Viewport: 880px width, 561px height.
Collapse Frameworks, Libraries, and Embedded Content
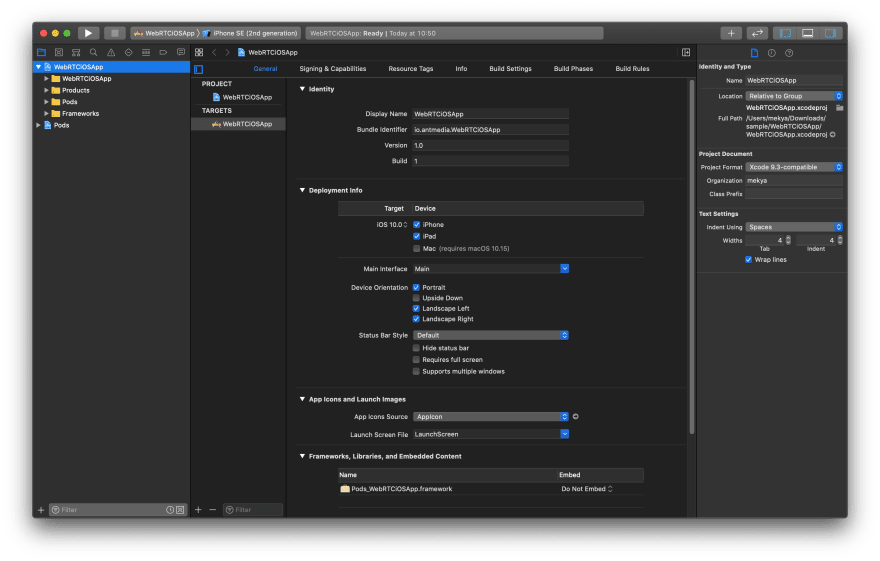302,456
